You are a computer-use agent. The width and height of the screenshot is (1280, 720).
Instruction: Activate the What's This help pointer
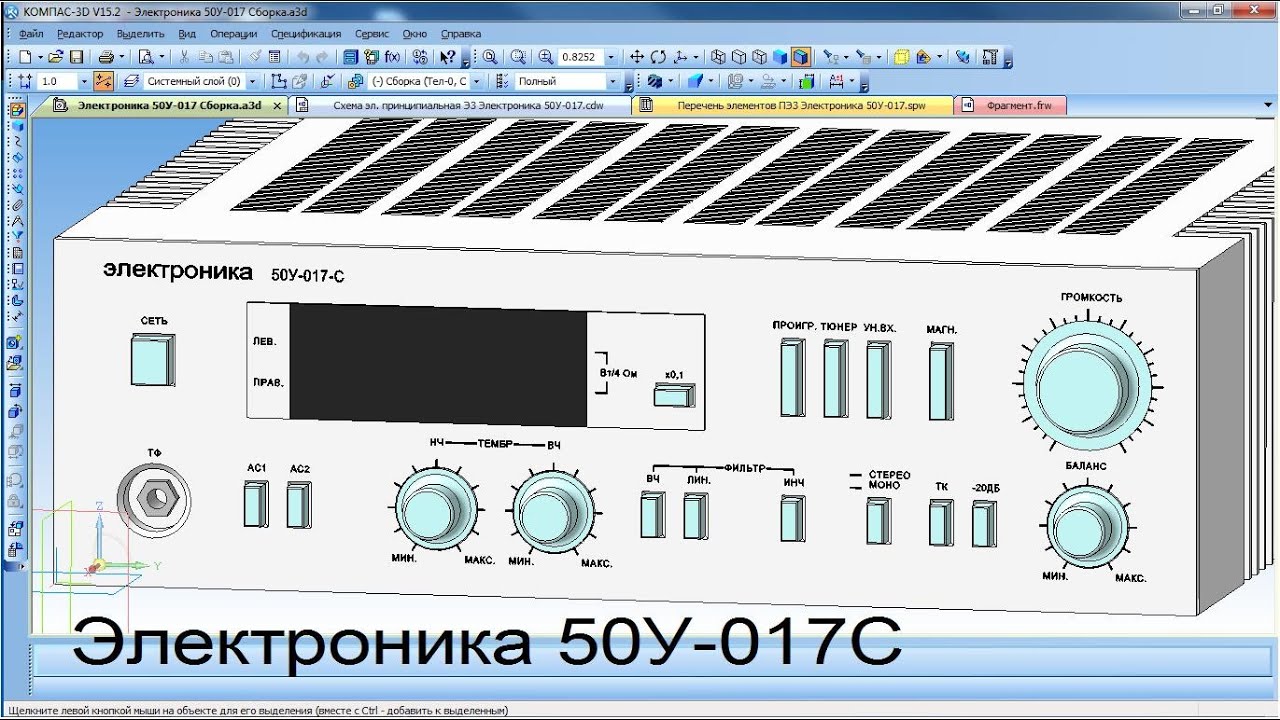(448, 57)
